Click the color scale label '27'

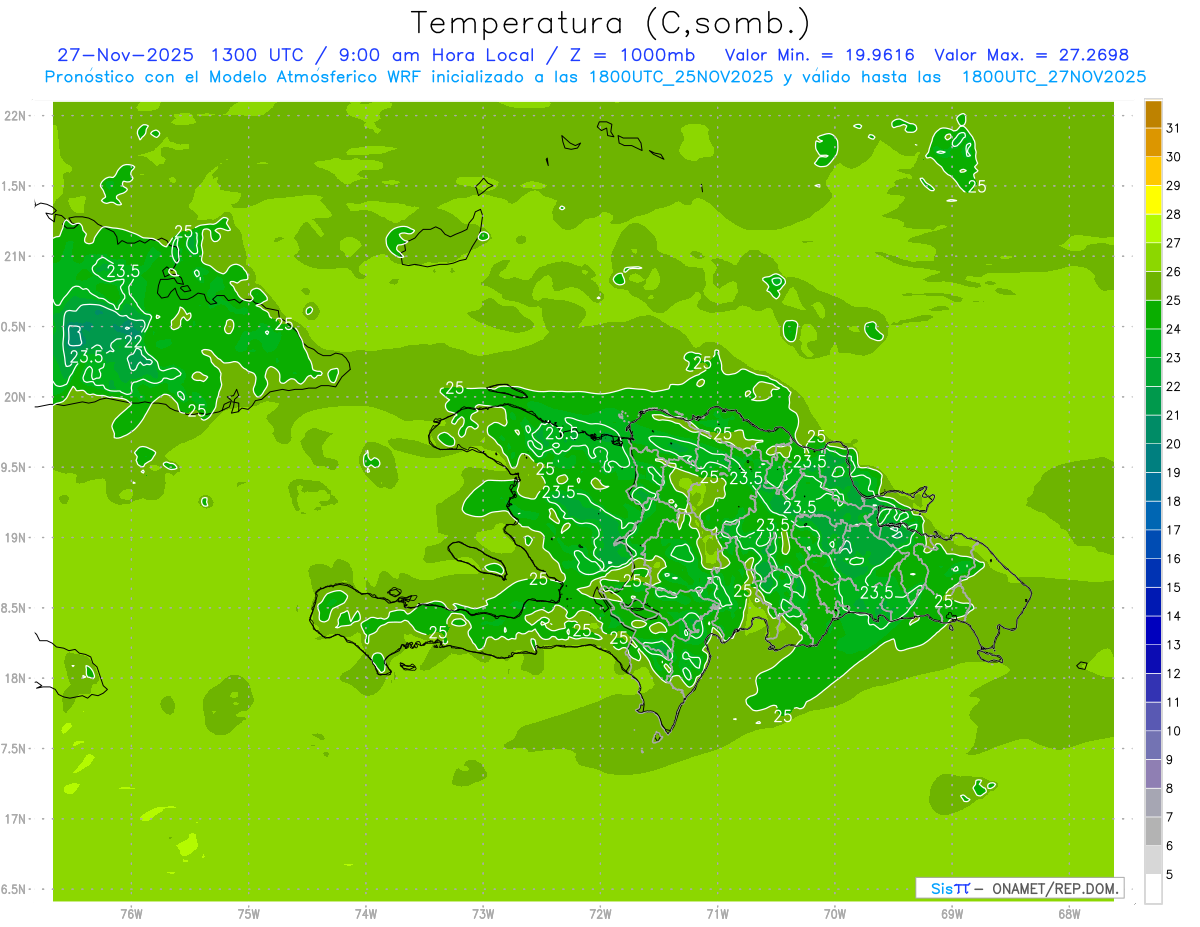tap(1173, 243)
